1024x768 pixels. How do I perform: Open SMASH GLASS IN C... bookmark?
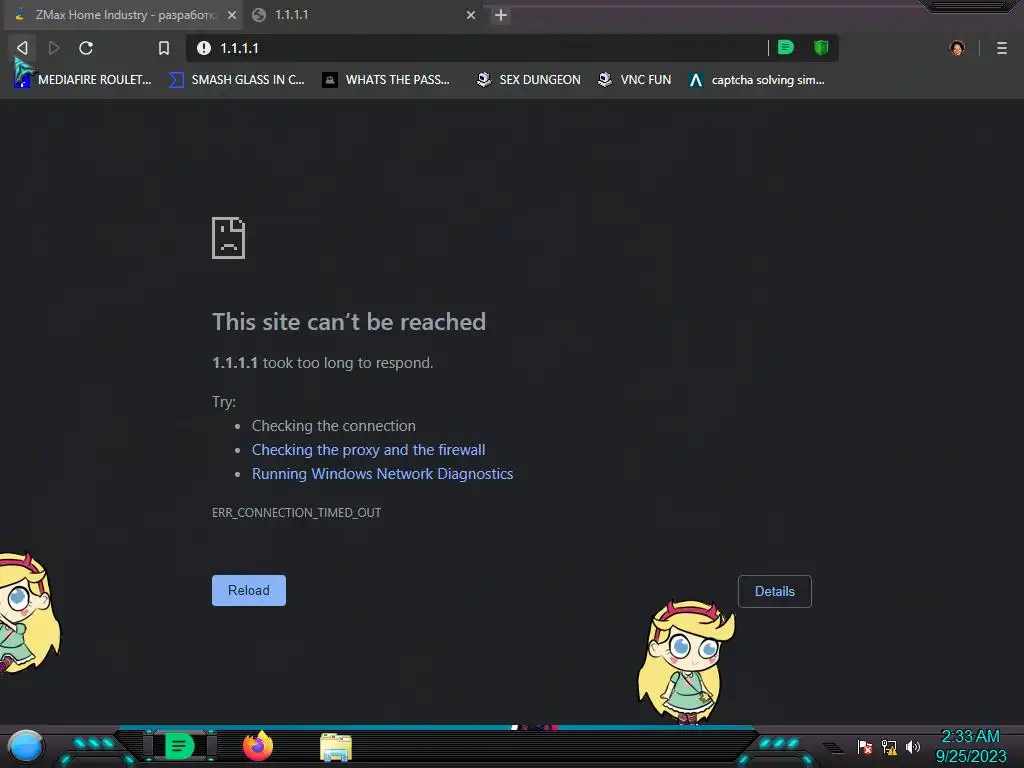point(237,80)
